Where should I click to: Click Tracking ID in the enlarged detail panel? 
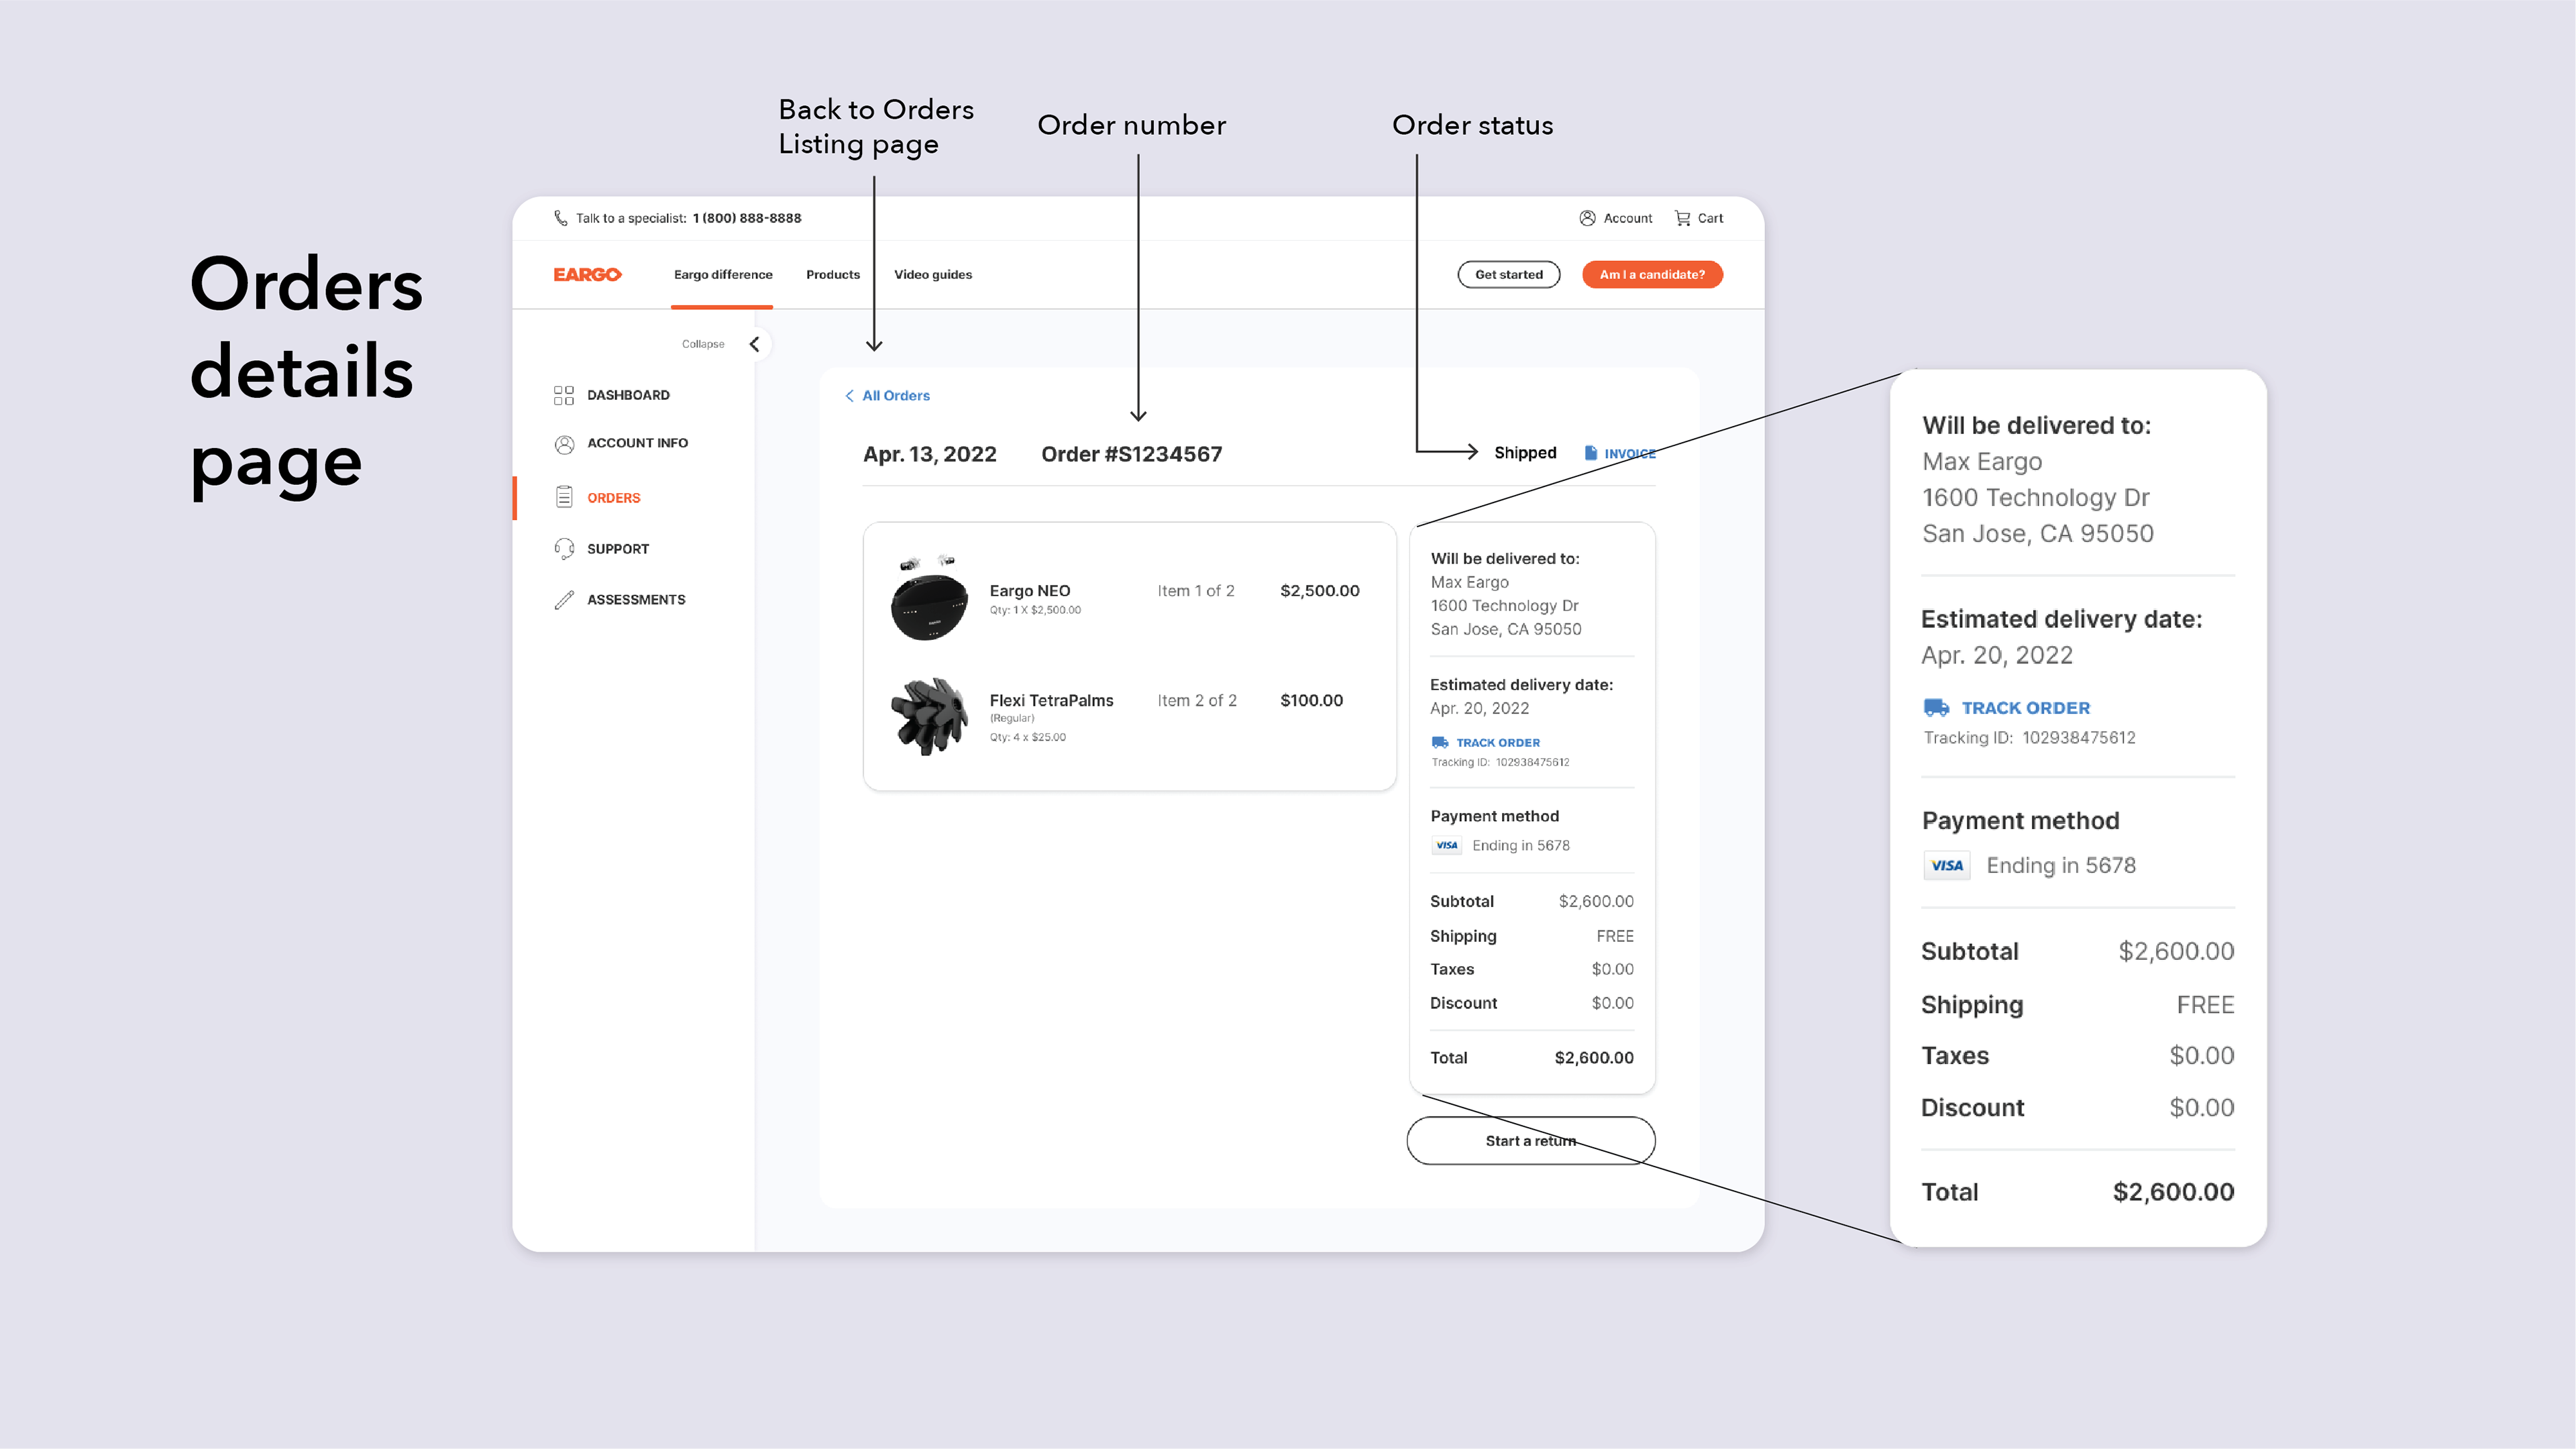tap(2029, 738)
